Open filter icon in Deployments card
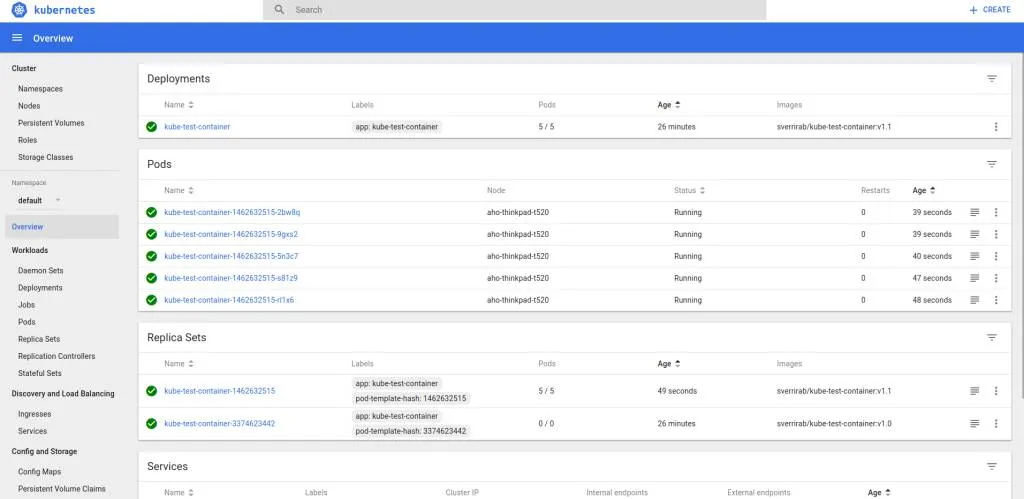The width and height of the screenshot is (1024, 499). [991, 79]
